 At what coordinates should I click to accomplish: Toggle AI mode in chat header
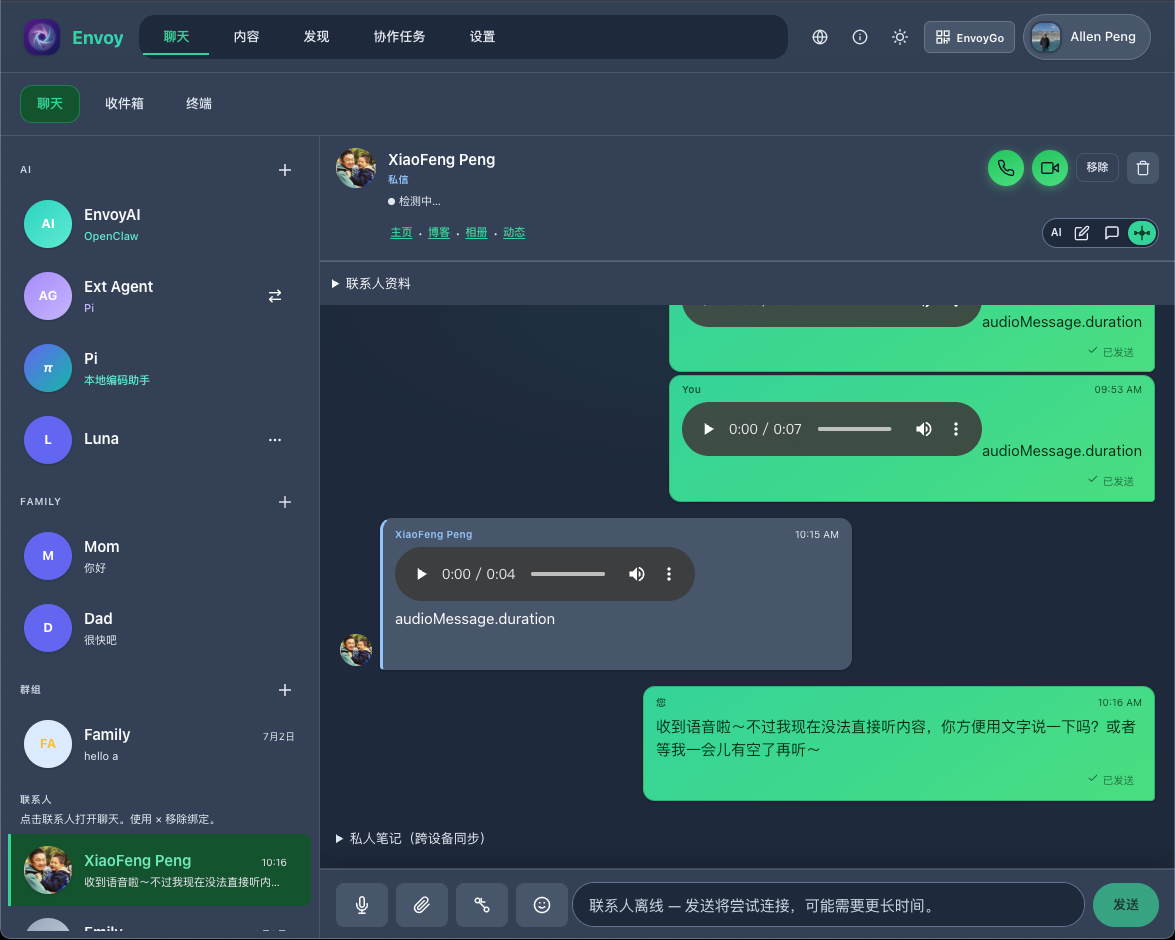click(x=1056, y=233)
